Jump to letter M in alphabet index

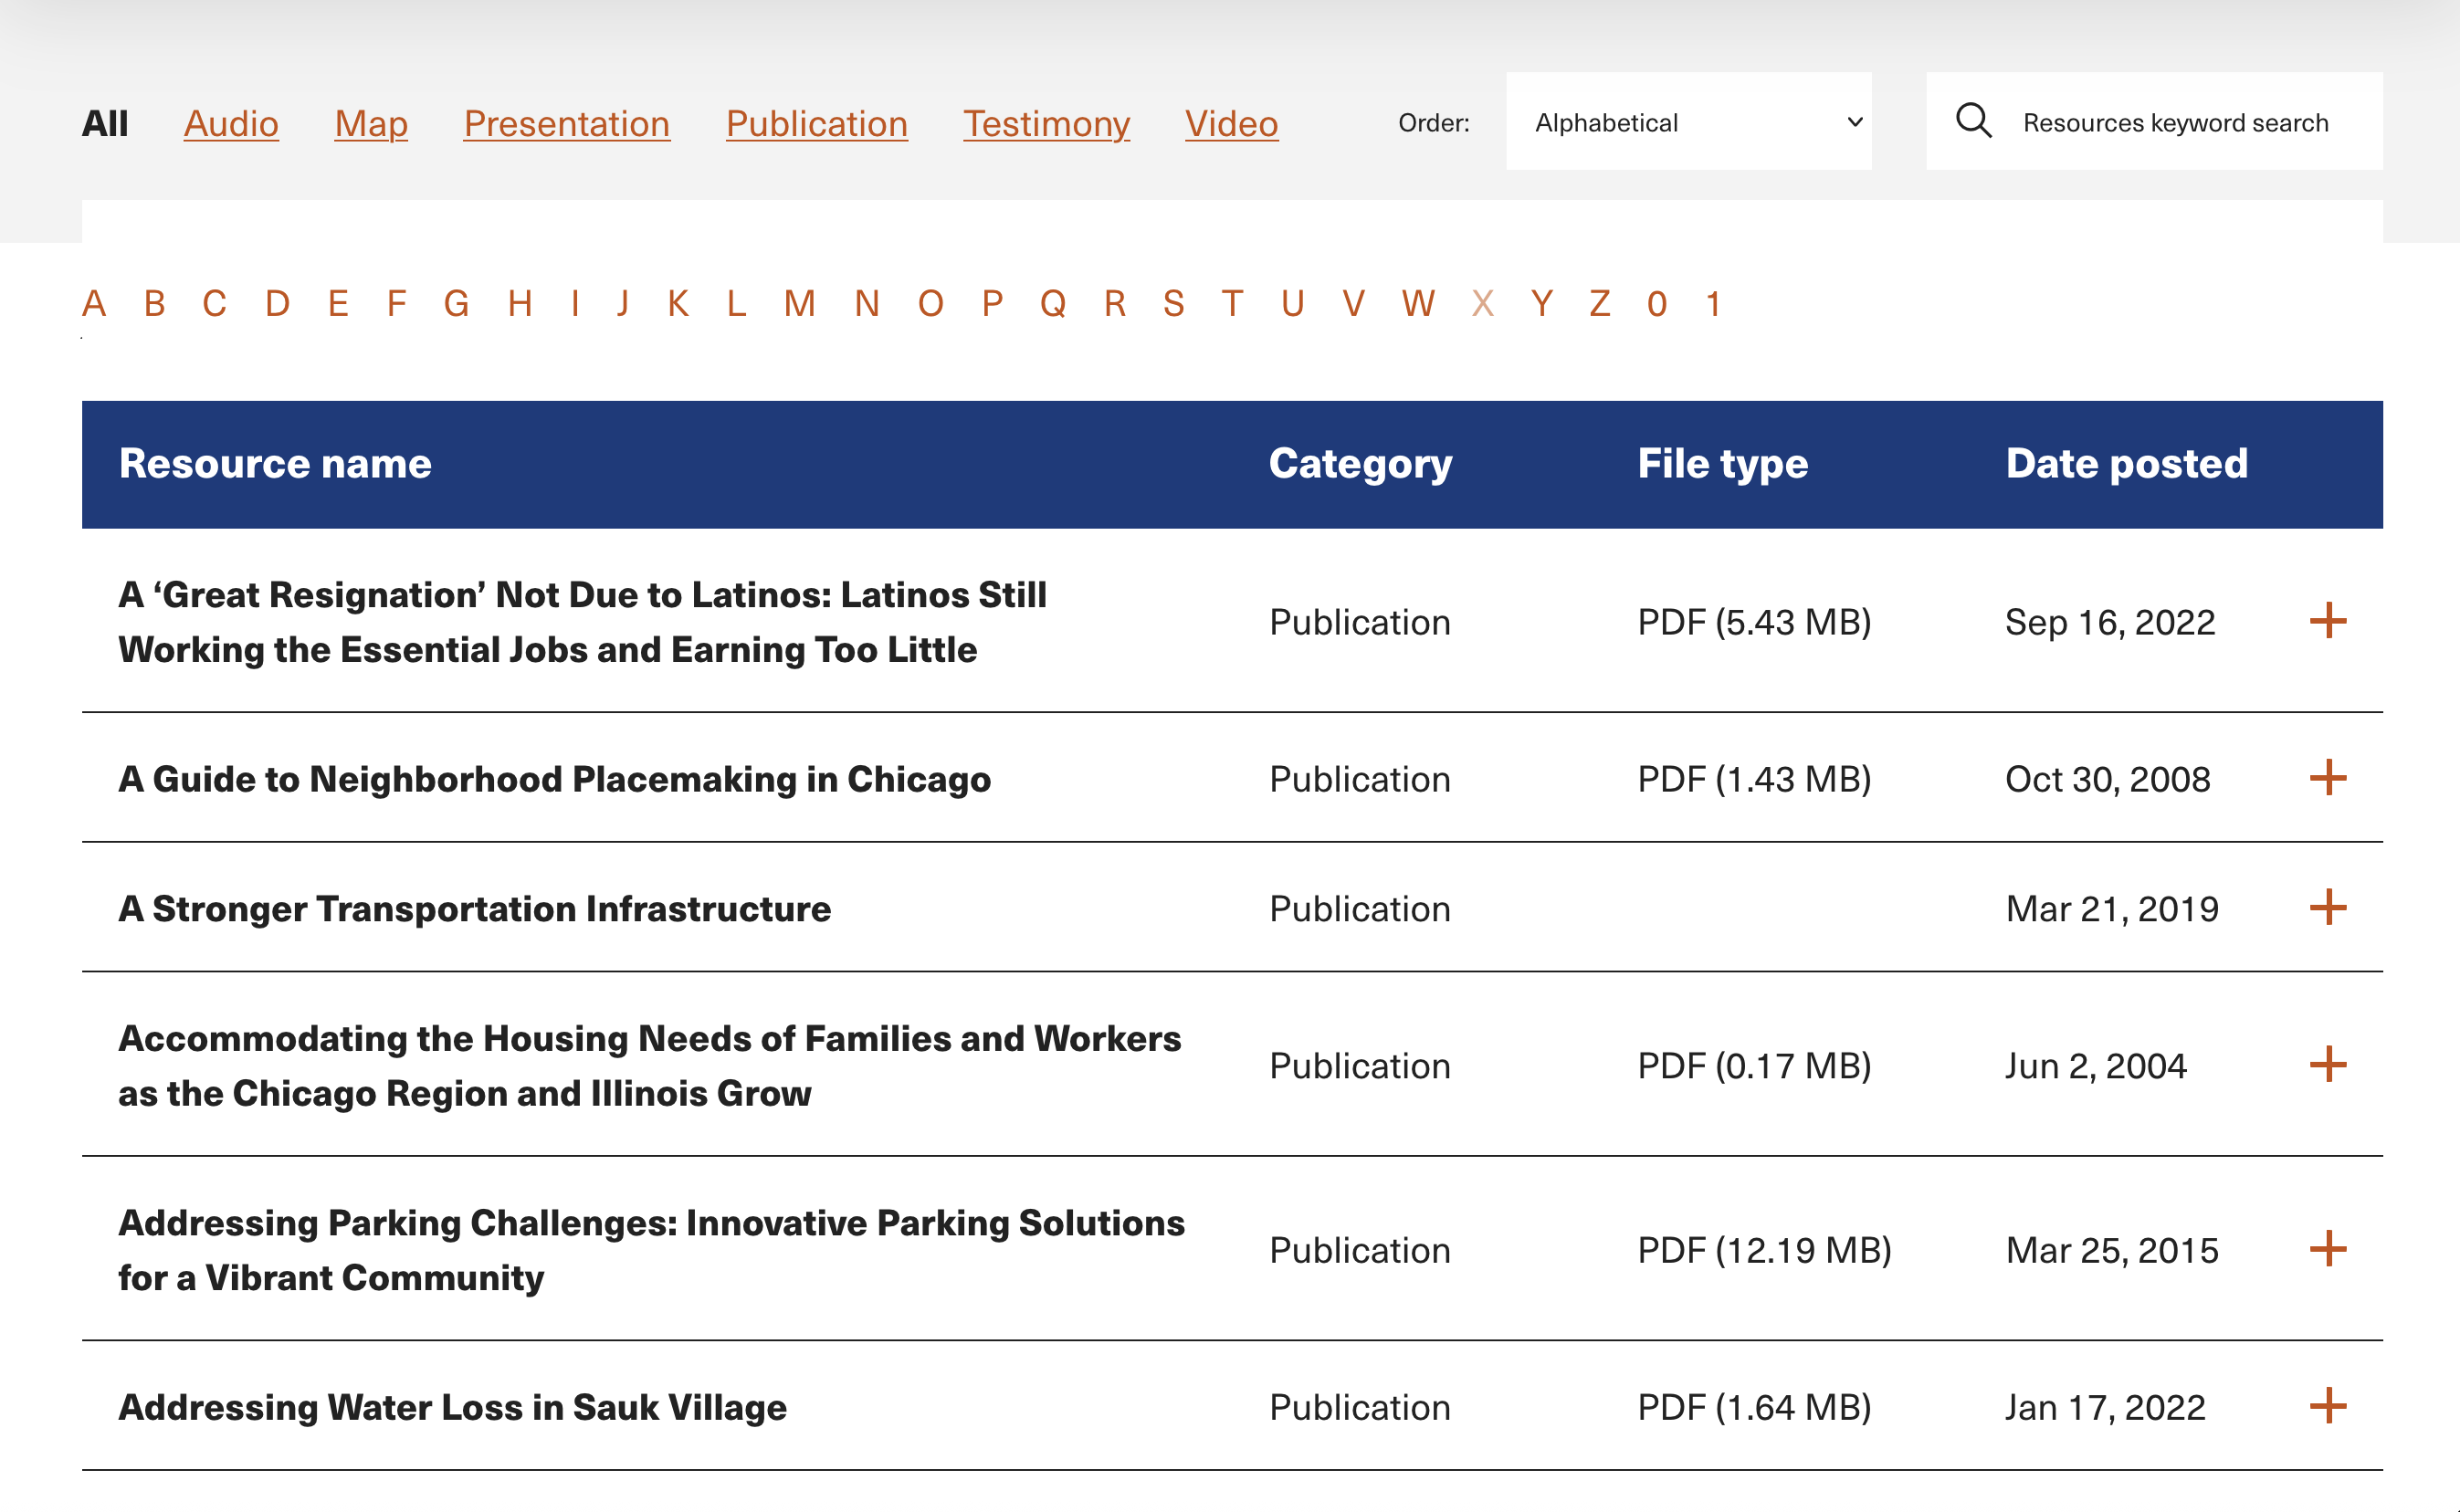pyautogui.click(x=799, y=303)
